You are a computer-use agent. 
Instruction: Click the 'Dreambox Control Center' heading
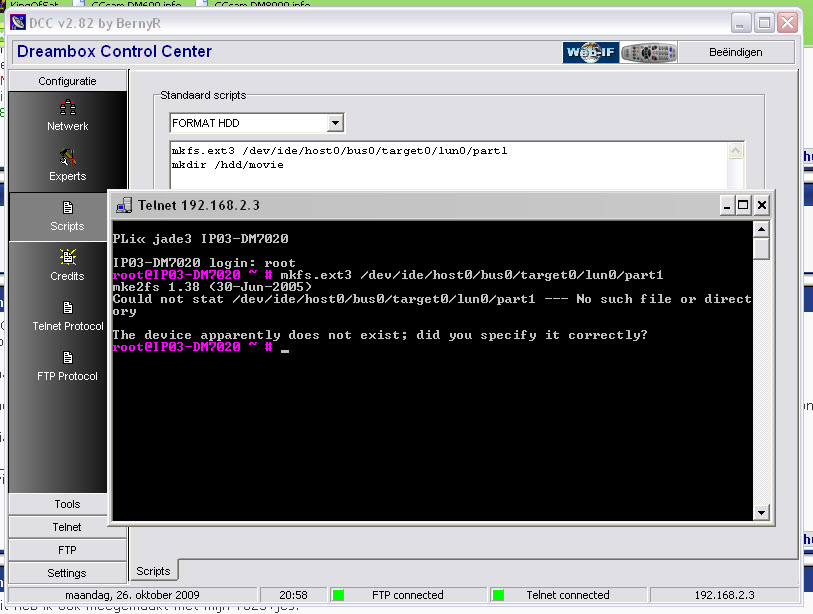tap(115, 51)
